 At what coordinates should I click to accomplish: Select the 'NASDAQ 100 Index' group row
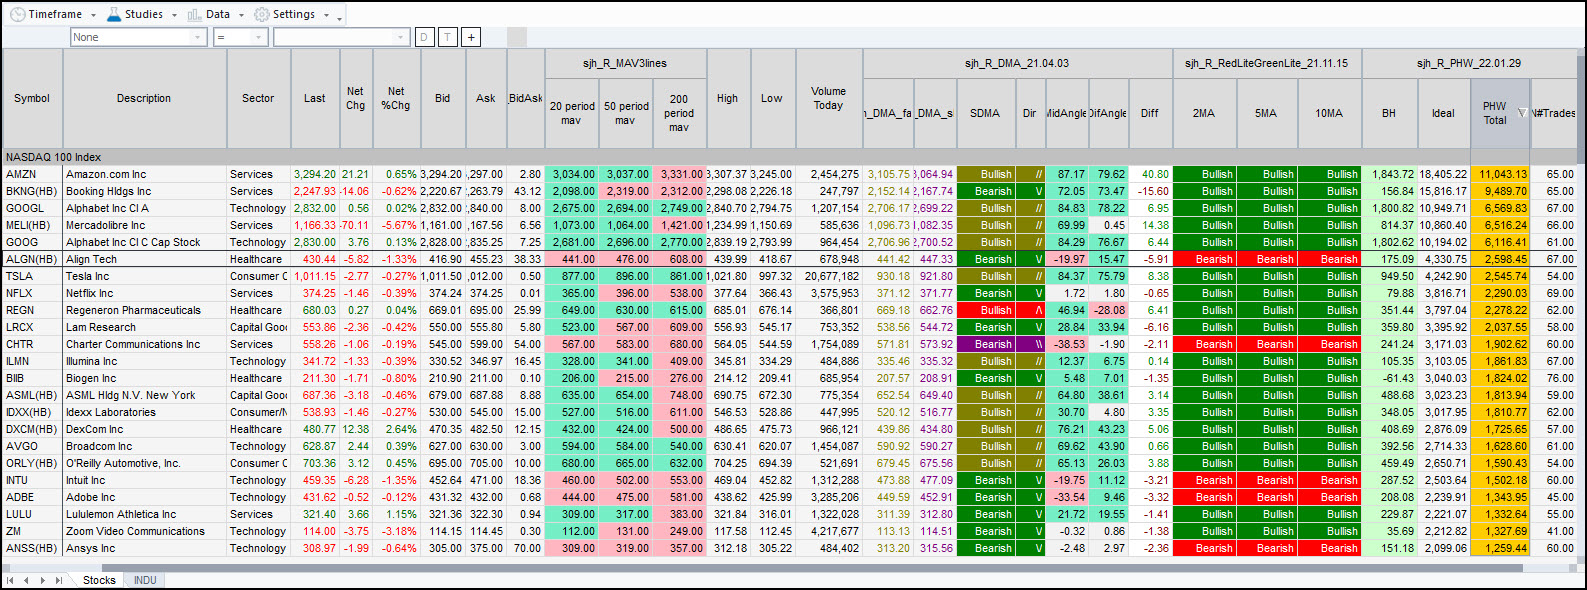[x=790, y=157]
